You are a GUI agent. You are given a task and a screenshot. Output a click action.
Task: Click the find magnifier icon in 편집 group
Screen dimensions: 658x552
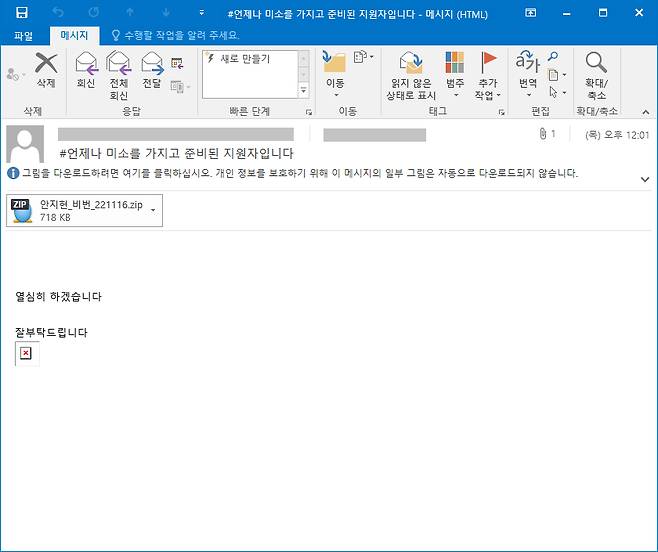coord(554,56)
